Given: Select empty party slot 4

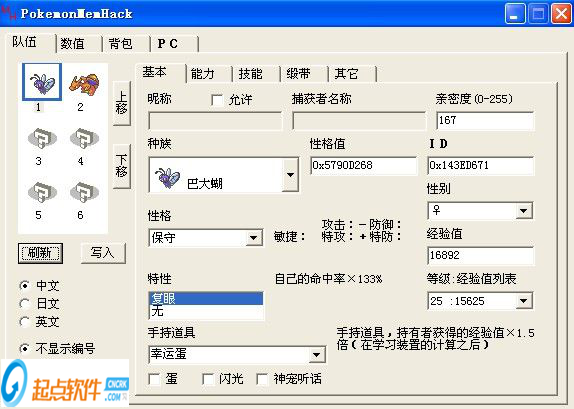Looking at the screenshot, I should tap(84, 138).
